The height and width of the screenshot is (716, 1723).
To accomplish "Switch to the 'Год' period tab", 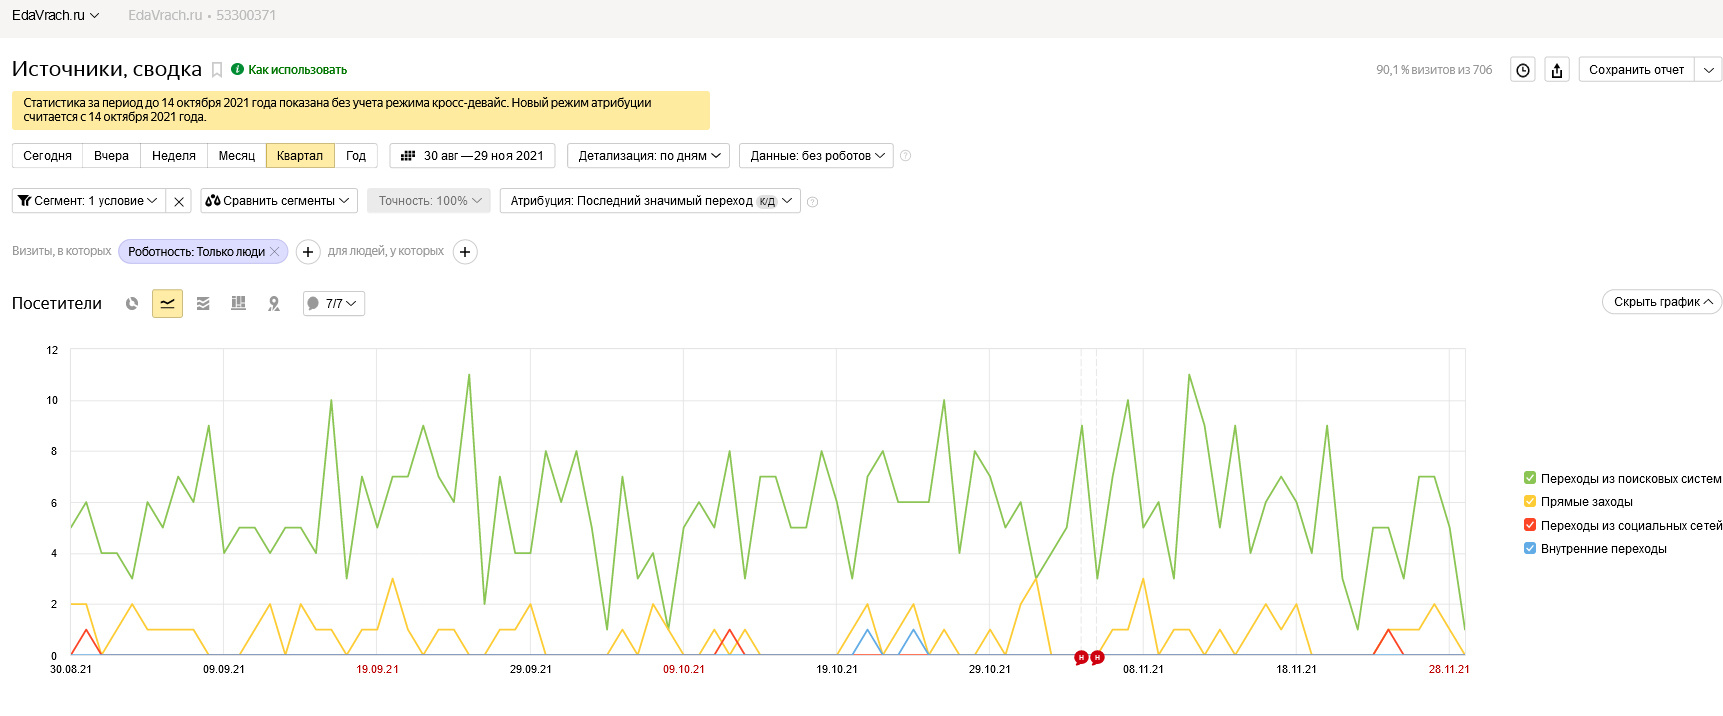I will coord(355,156).
